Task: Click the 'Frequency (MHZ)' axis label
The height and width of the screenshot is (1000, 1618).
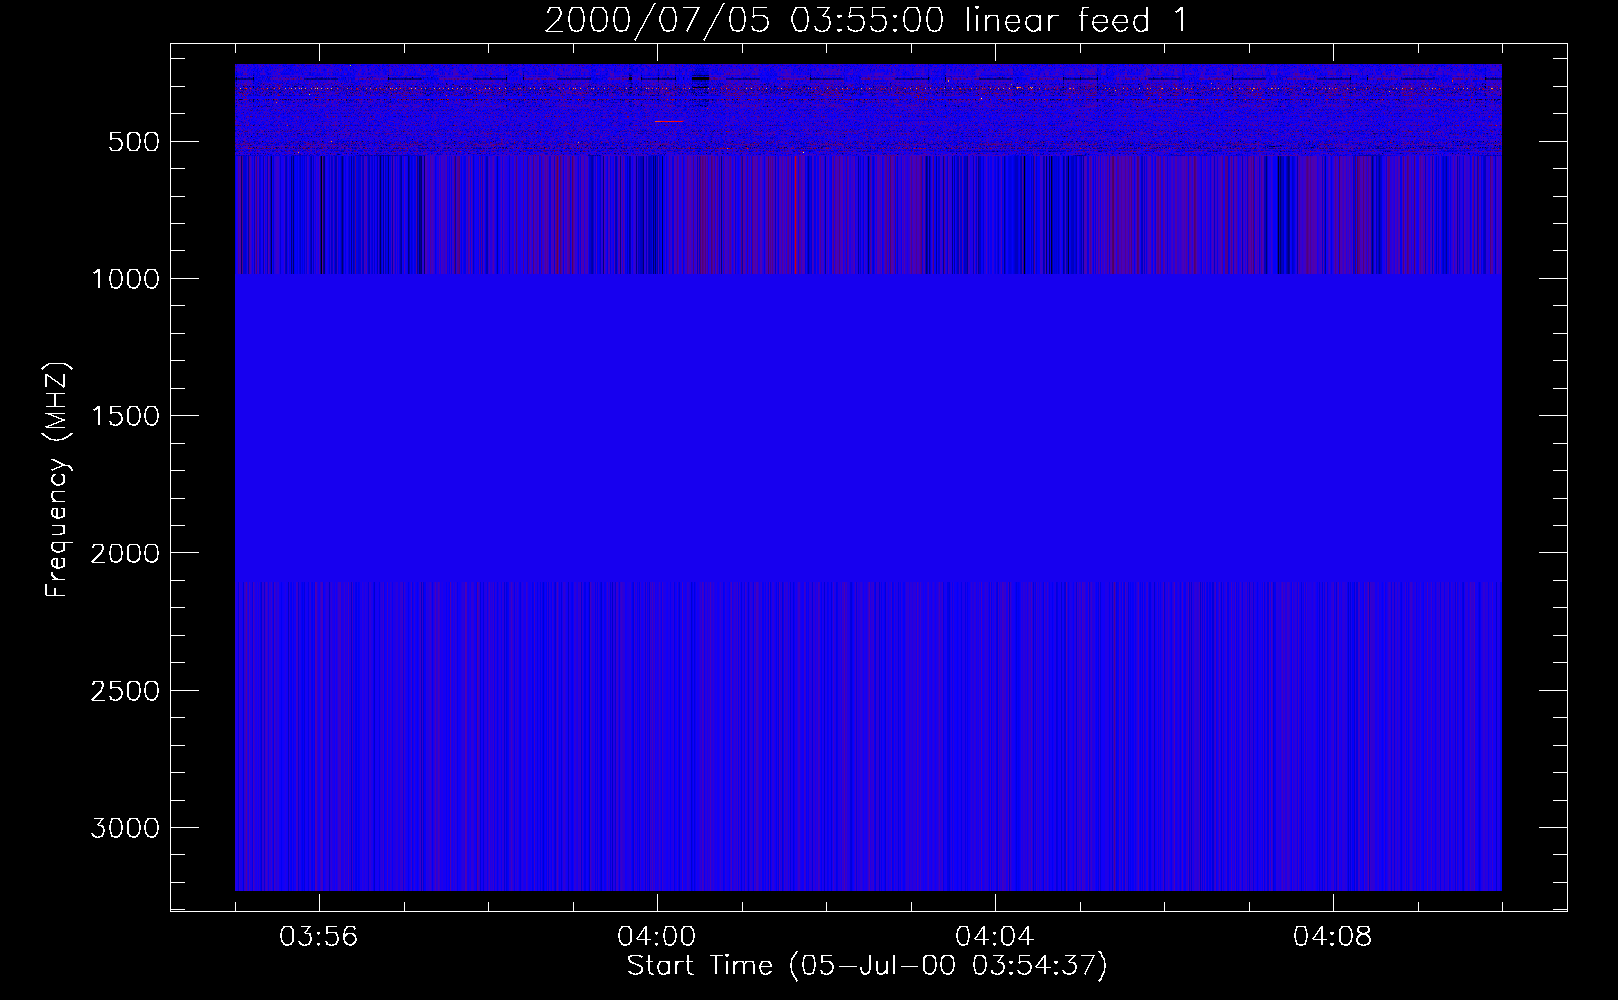Action: [58, 479]
